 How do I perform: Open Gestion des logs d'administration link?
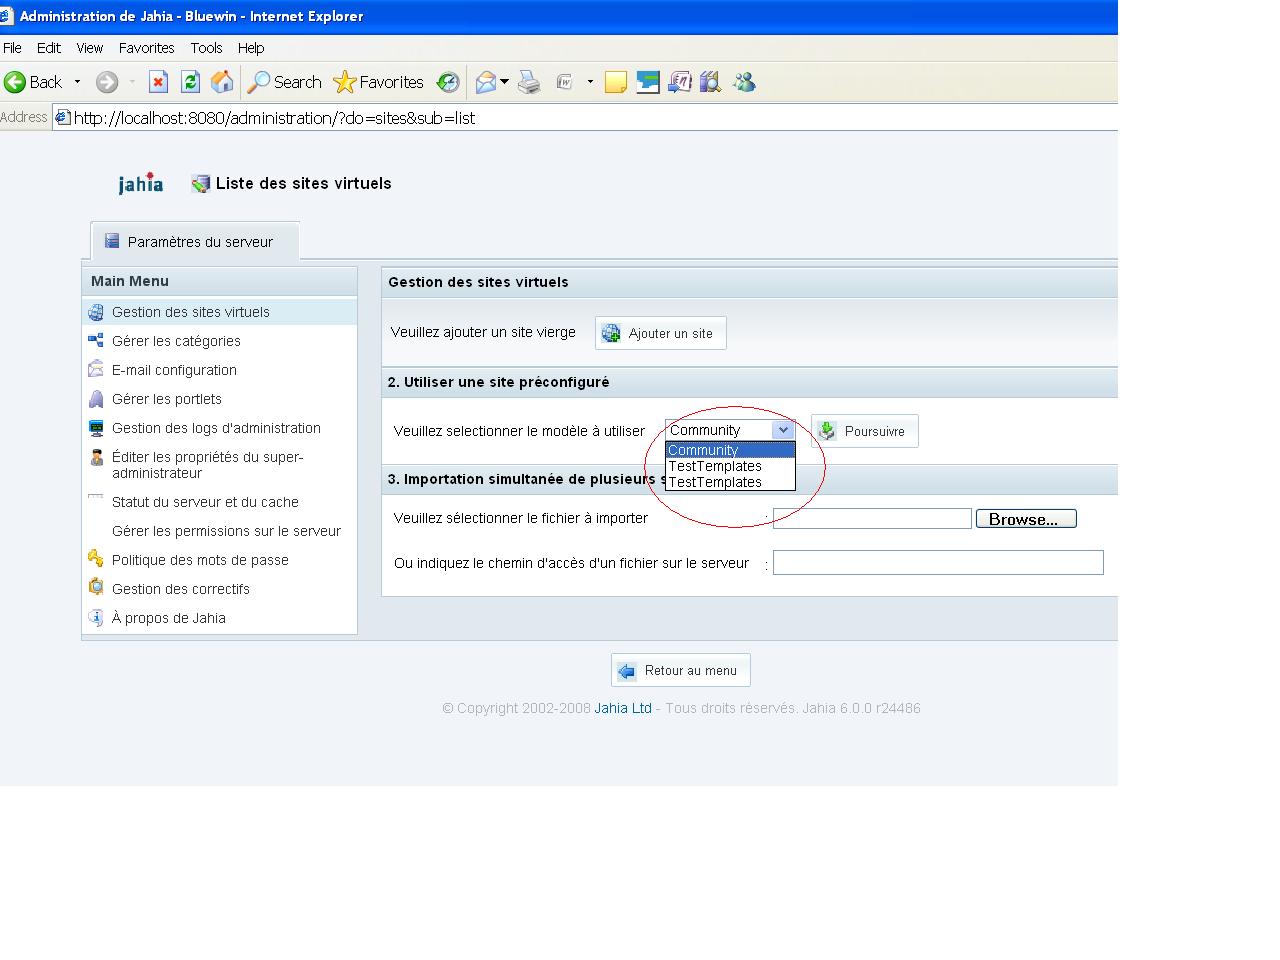[x=216, y=428]
